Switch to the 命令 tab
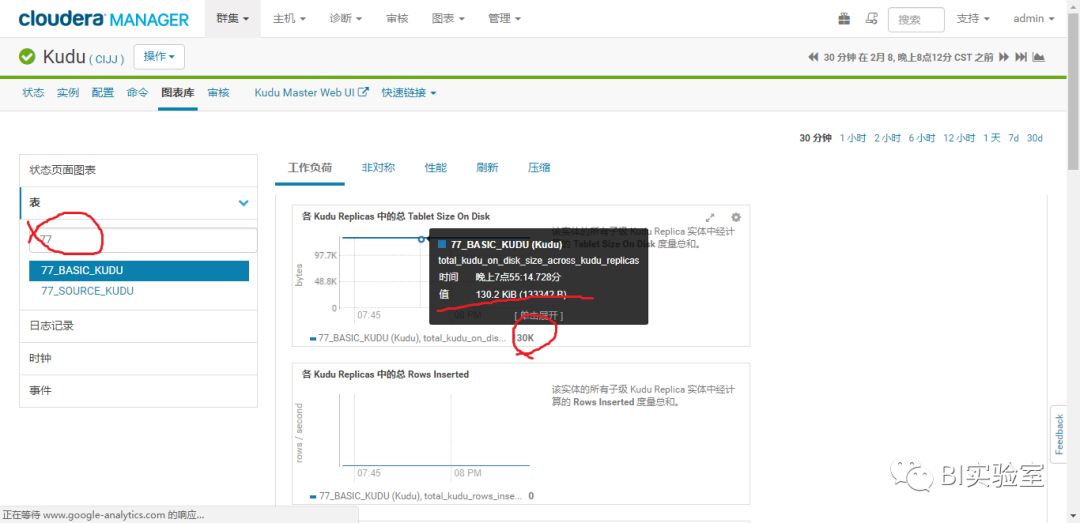The image size is (1080, 523). click(x=137, y=92)
